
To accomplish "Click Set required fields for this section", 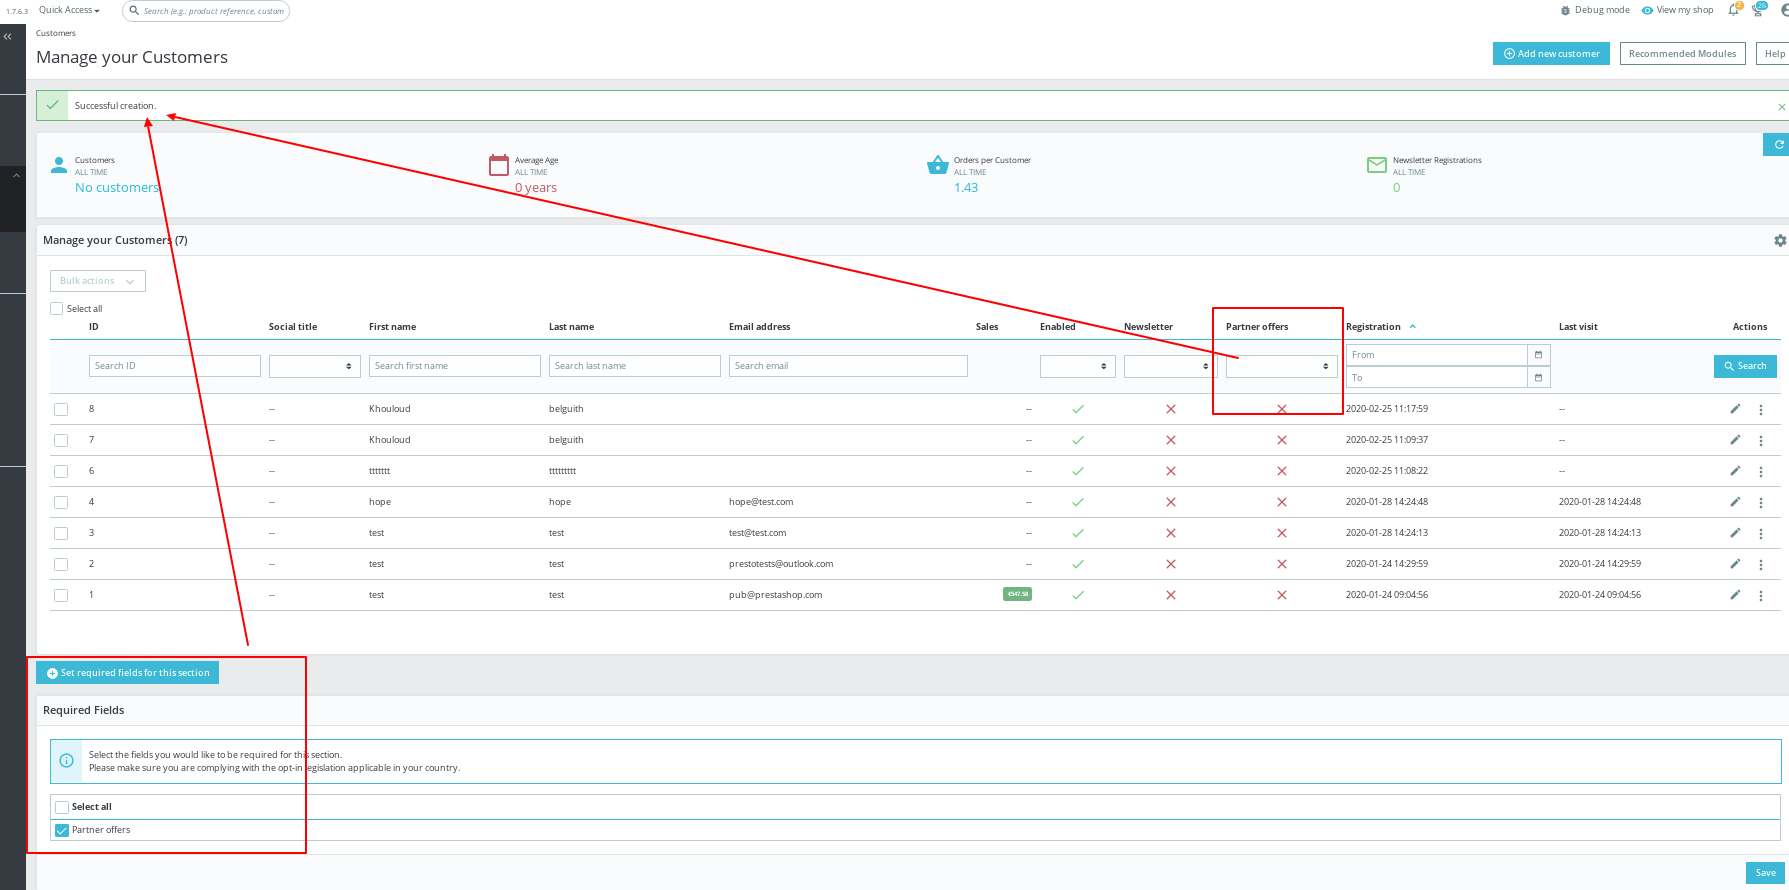I will pyautogui.click(x=127, y=673).
